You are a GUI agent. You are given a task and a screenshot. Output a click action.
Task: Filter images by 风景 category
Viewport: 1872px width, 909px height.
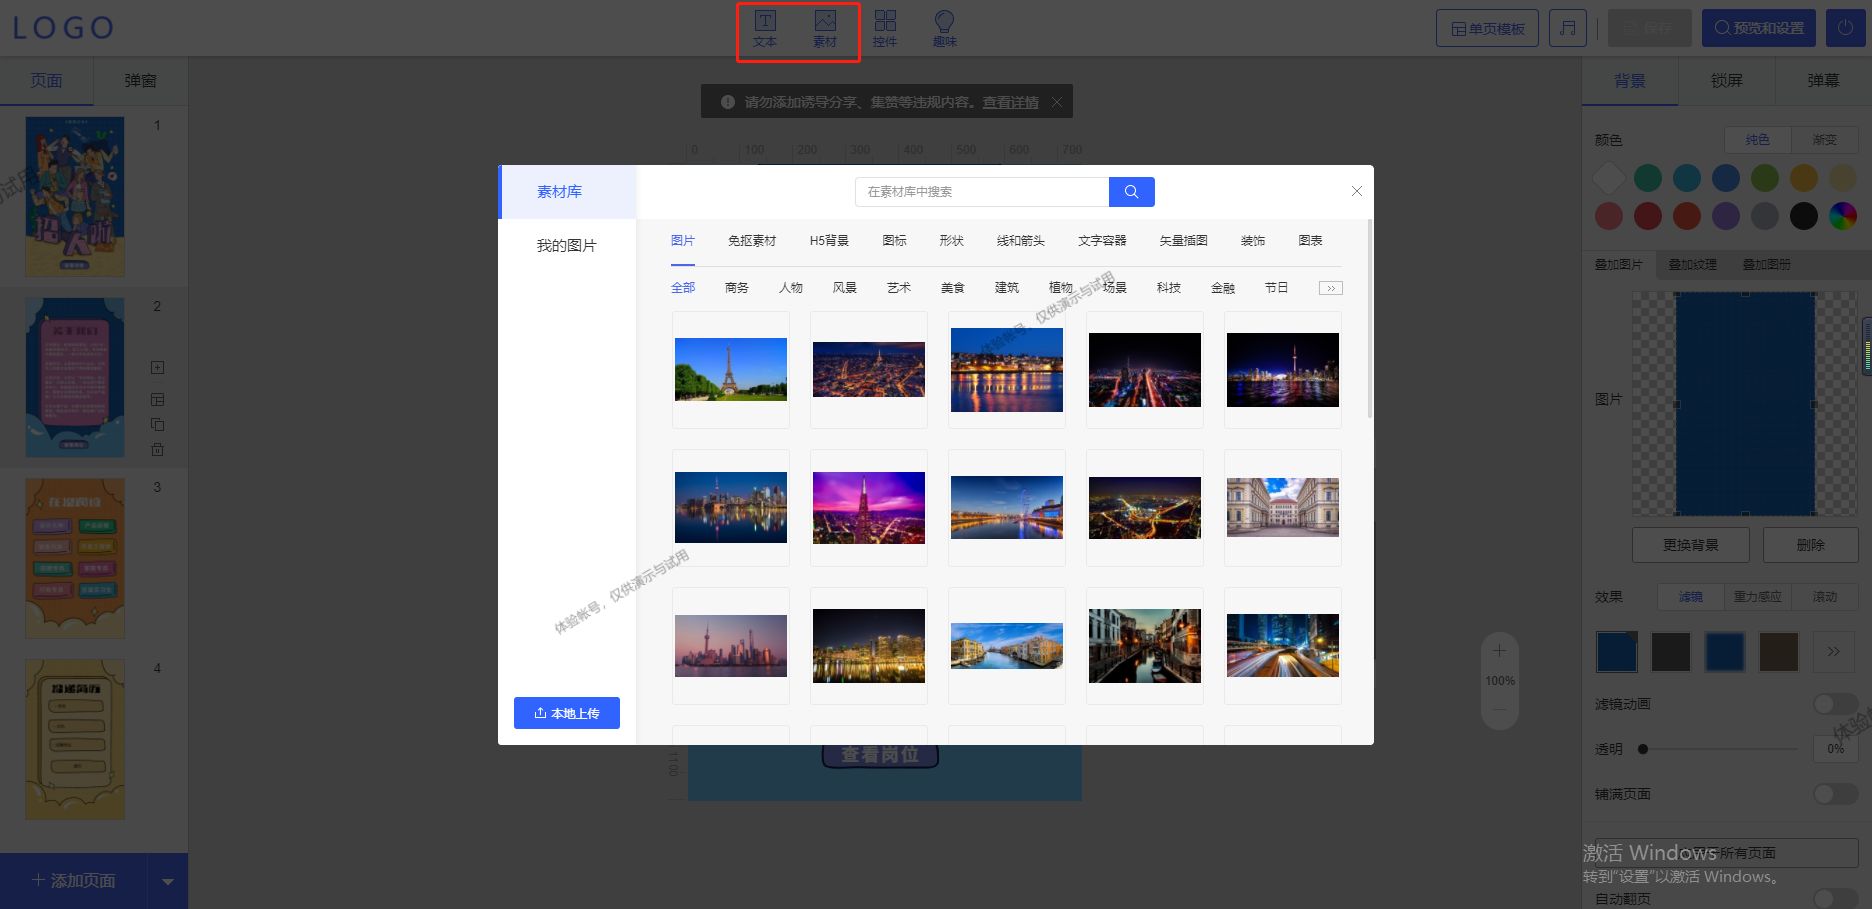845,288
